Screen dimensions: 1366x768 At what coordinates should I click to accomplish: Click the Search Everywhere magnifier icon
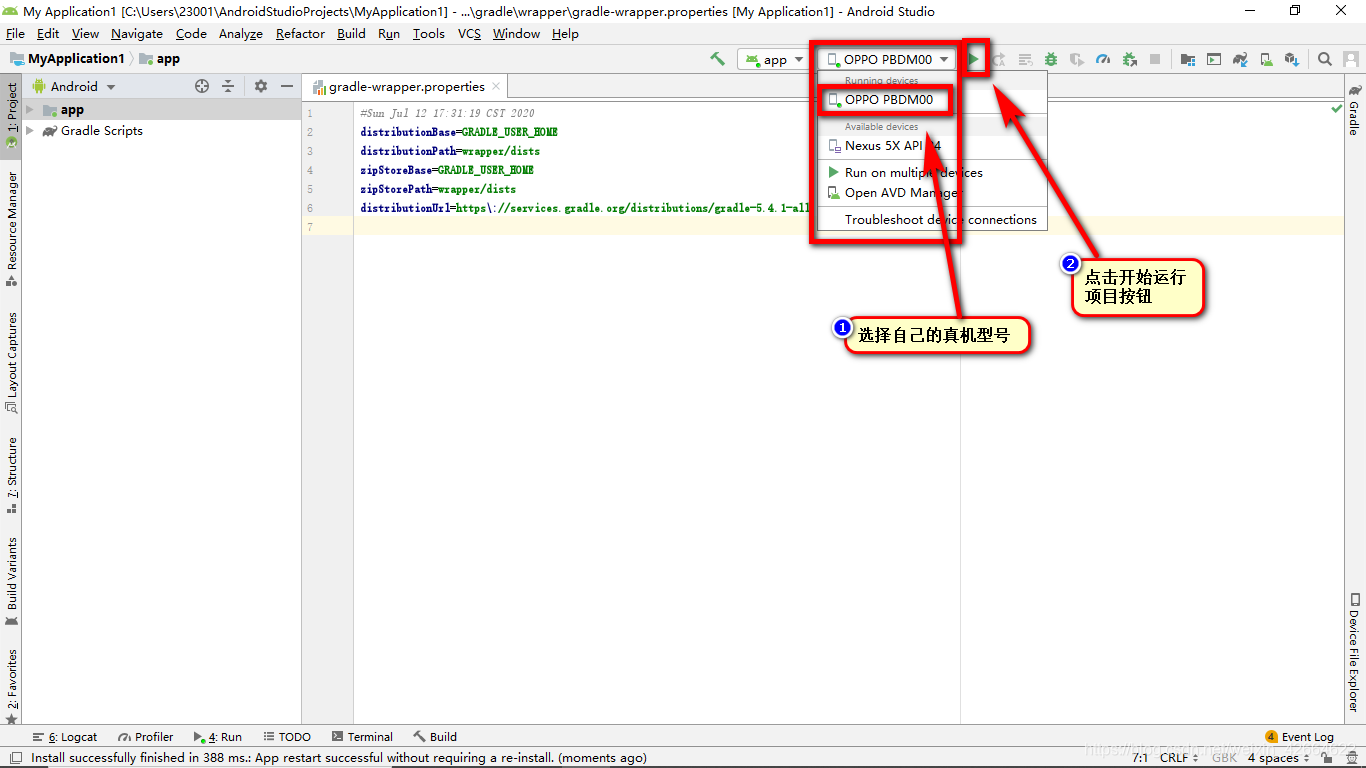tap(1325, 59)
